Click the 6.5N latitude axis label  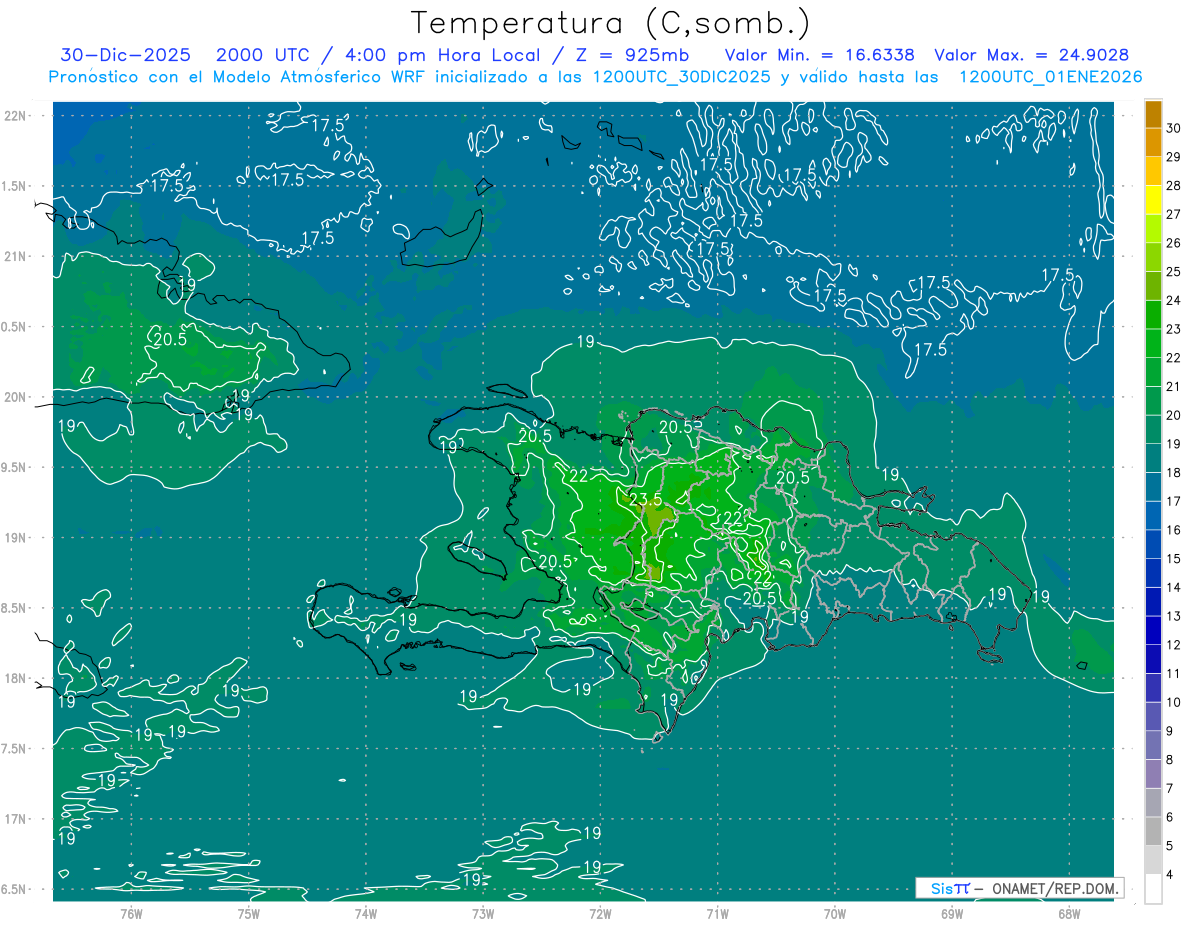(x=15, y=889)
